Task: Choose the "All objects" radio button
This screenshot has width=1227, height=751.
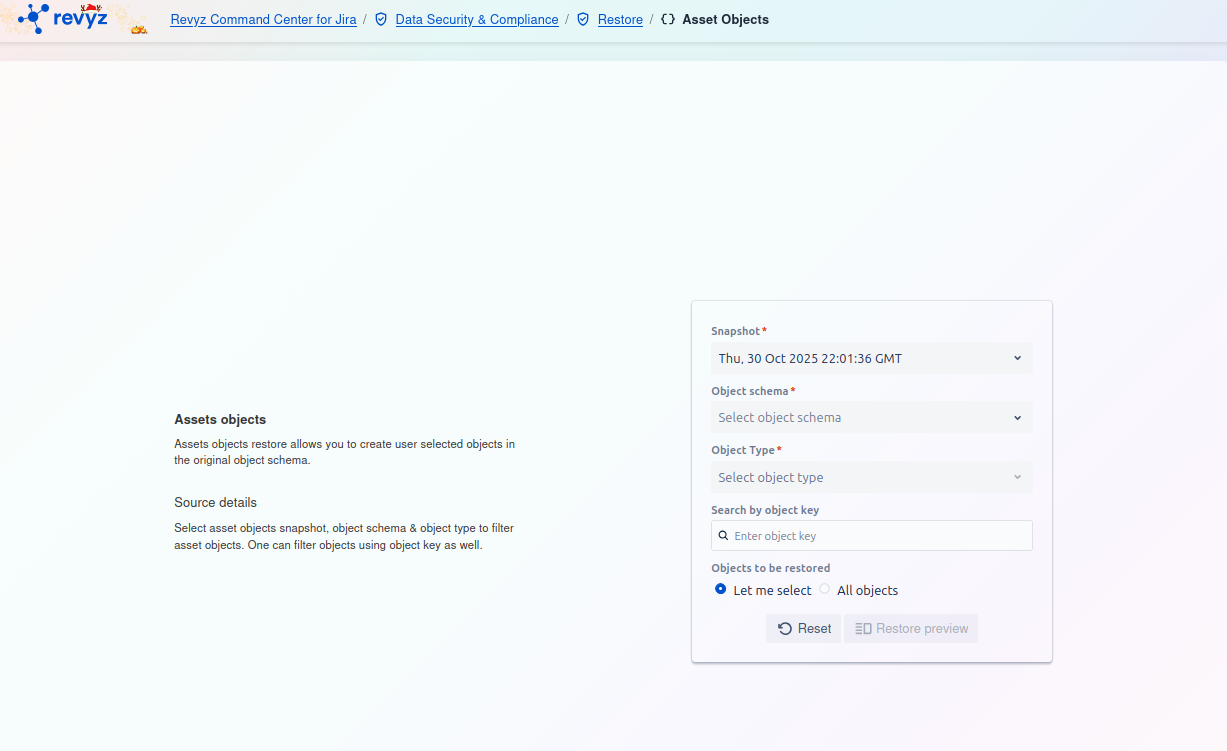Action: (825, 590)
